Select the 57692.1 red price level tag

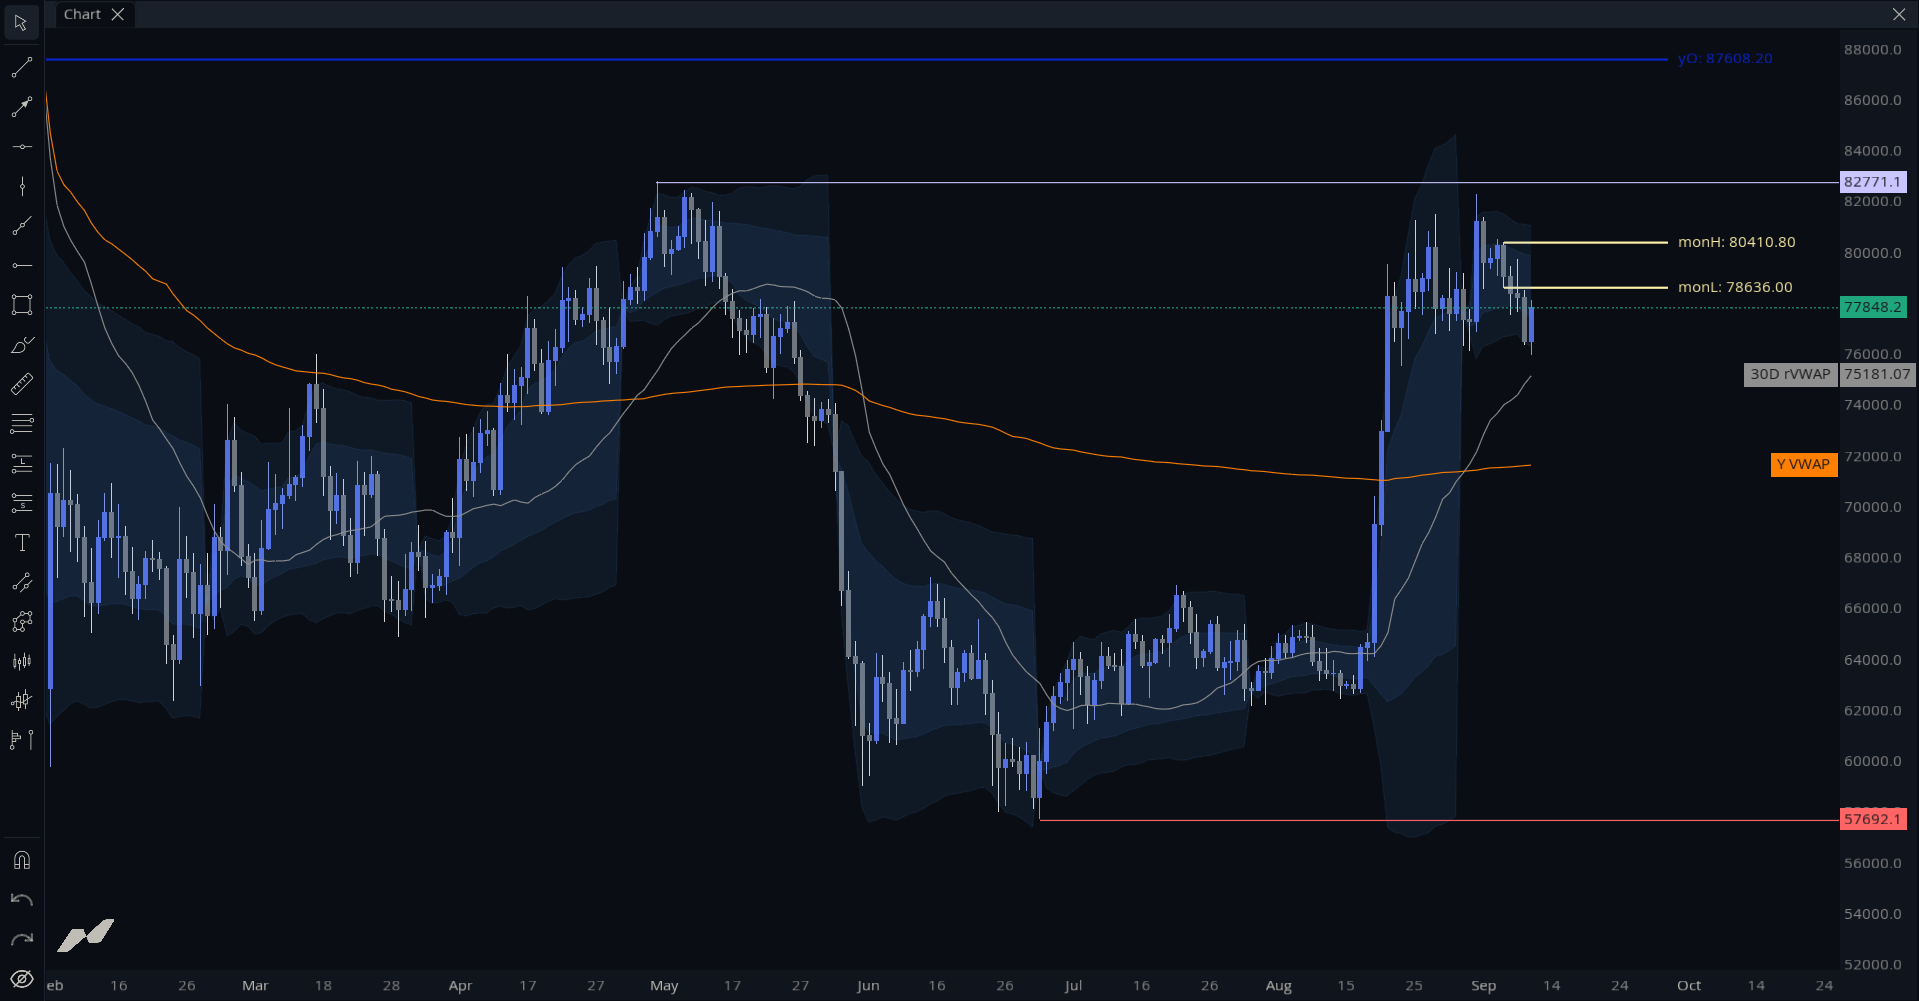point(1873,819)
